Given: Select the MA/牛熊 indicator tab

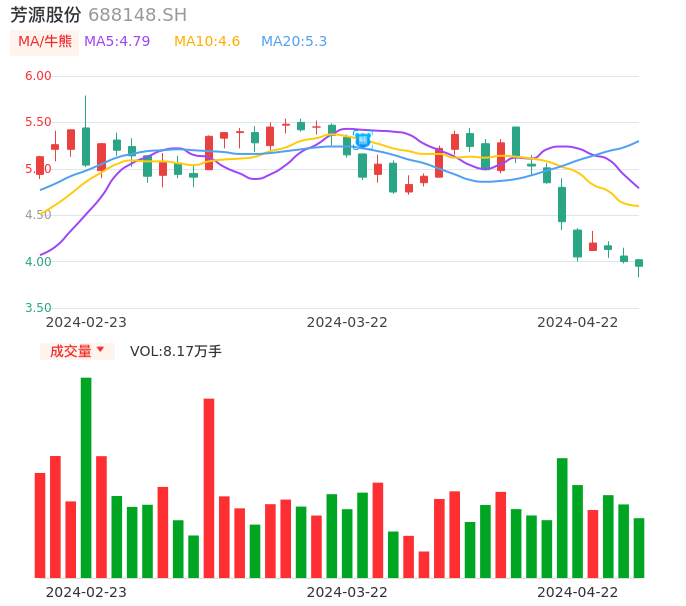Looking at the screenshot, I should click(45, 42).
